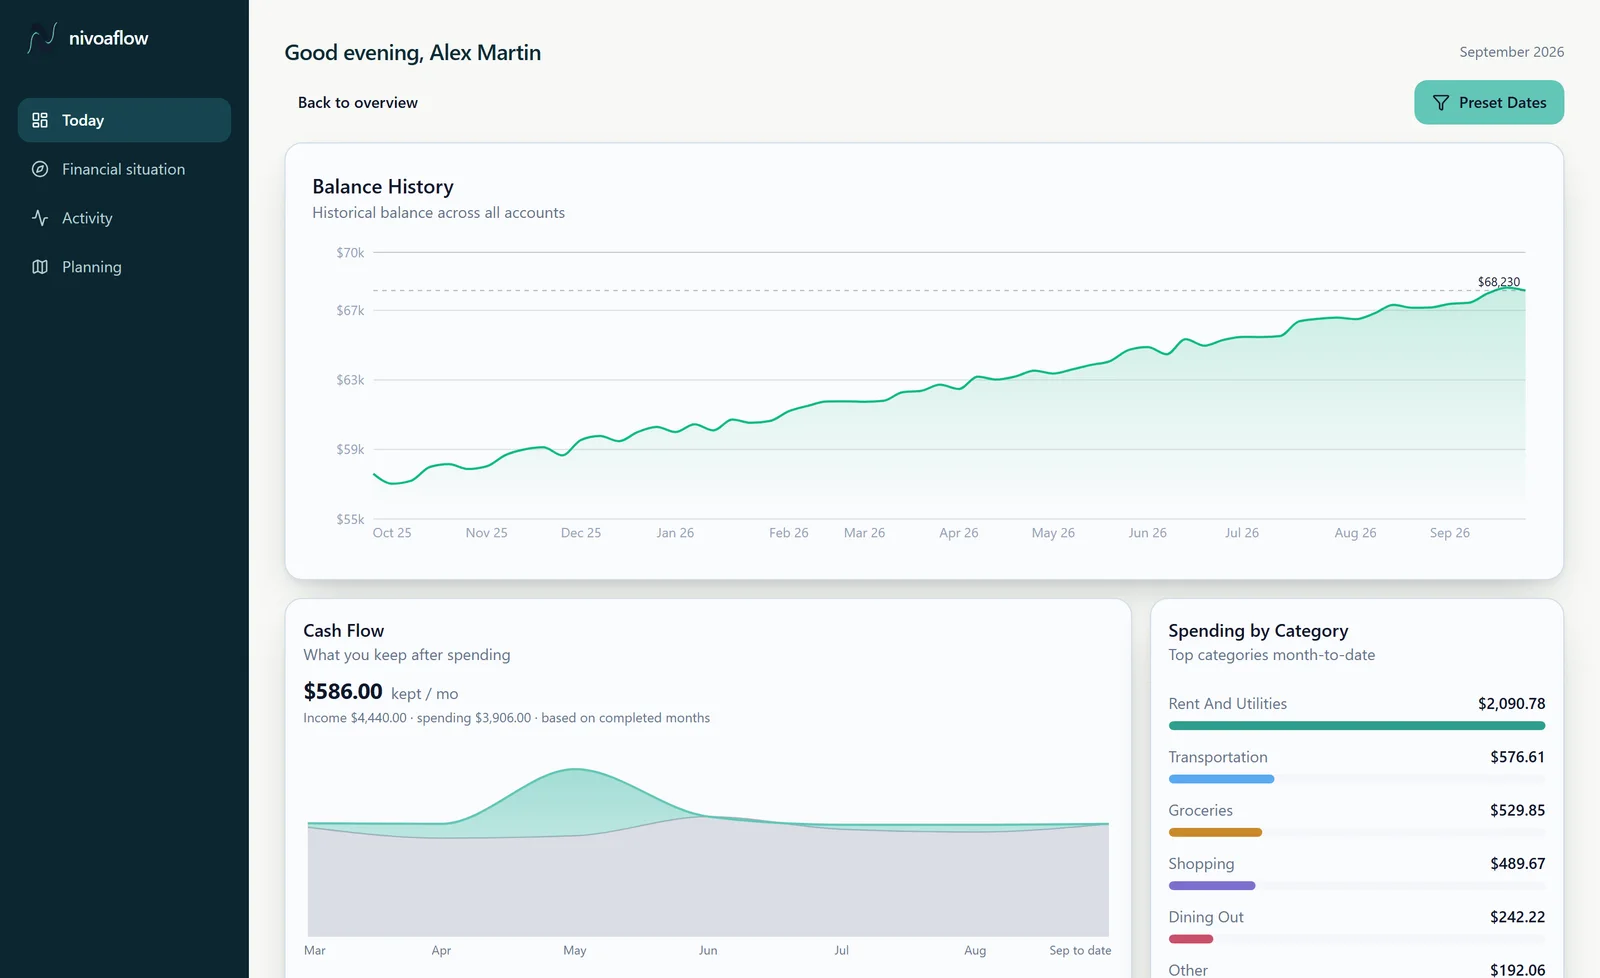Click the Planning map icon

[40, 267]
